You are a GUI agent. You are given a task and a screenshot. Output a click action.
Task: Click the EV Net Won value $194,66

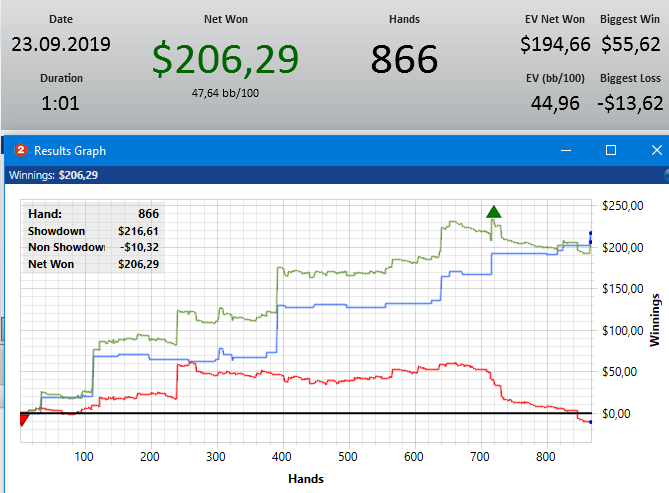point(555,44)
